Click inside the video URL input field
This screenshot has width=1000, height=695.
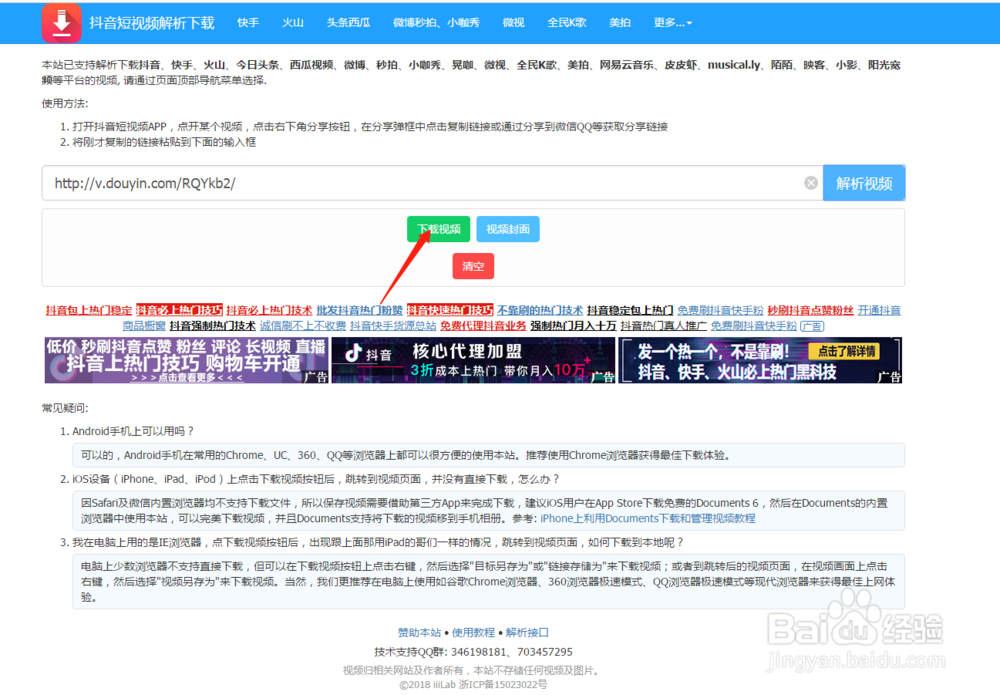coord(400,182)
